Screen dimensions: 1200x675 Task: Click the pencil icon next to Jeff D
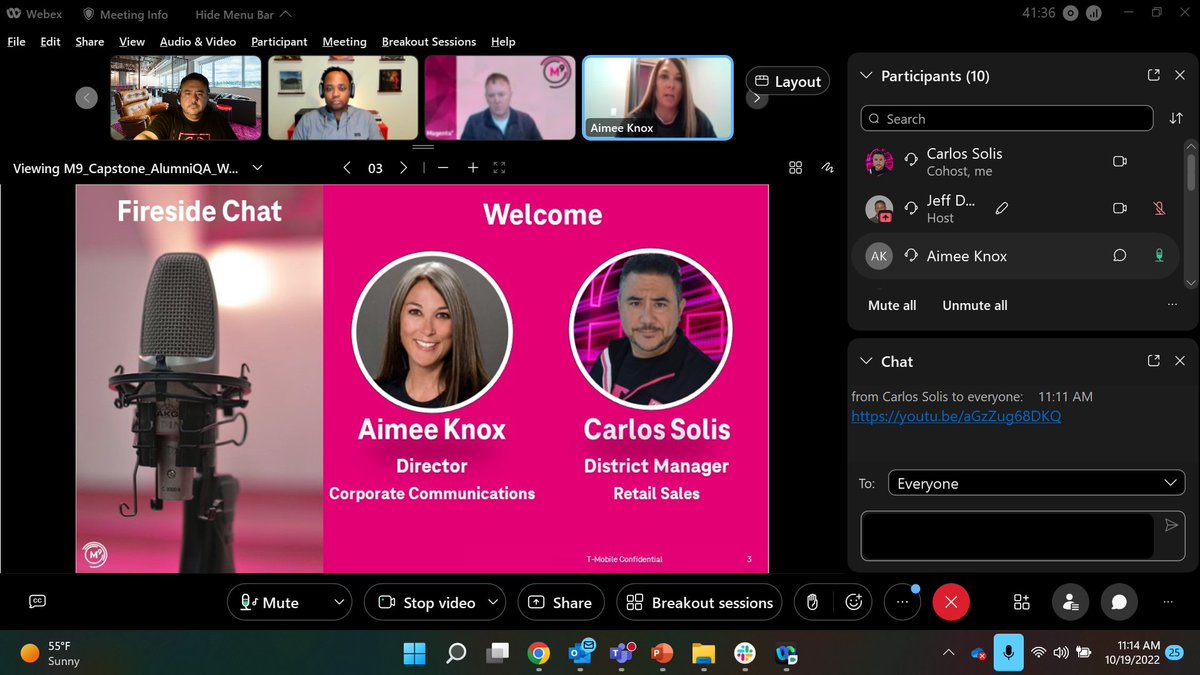(x=1001, y=208)
